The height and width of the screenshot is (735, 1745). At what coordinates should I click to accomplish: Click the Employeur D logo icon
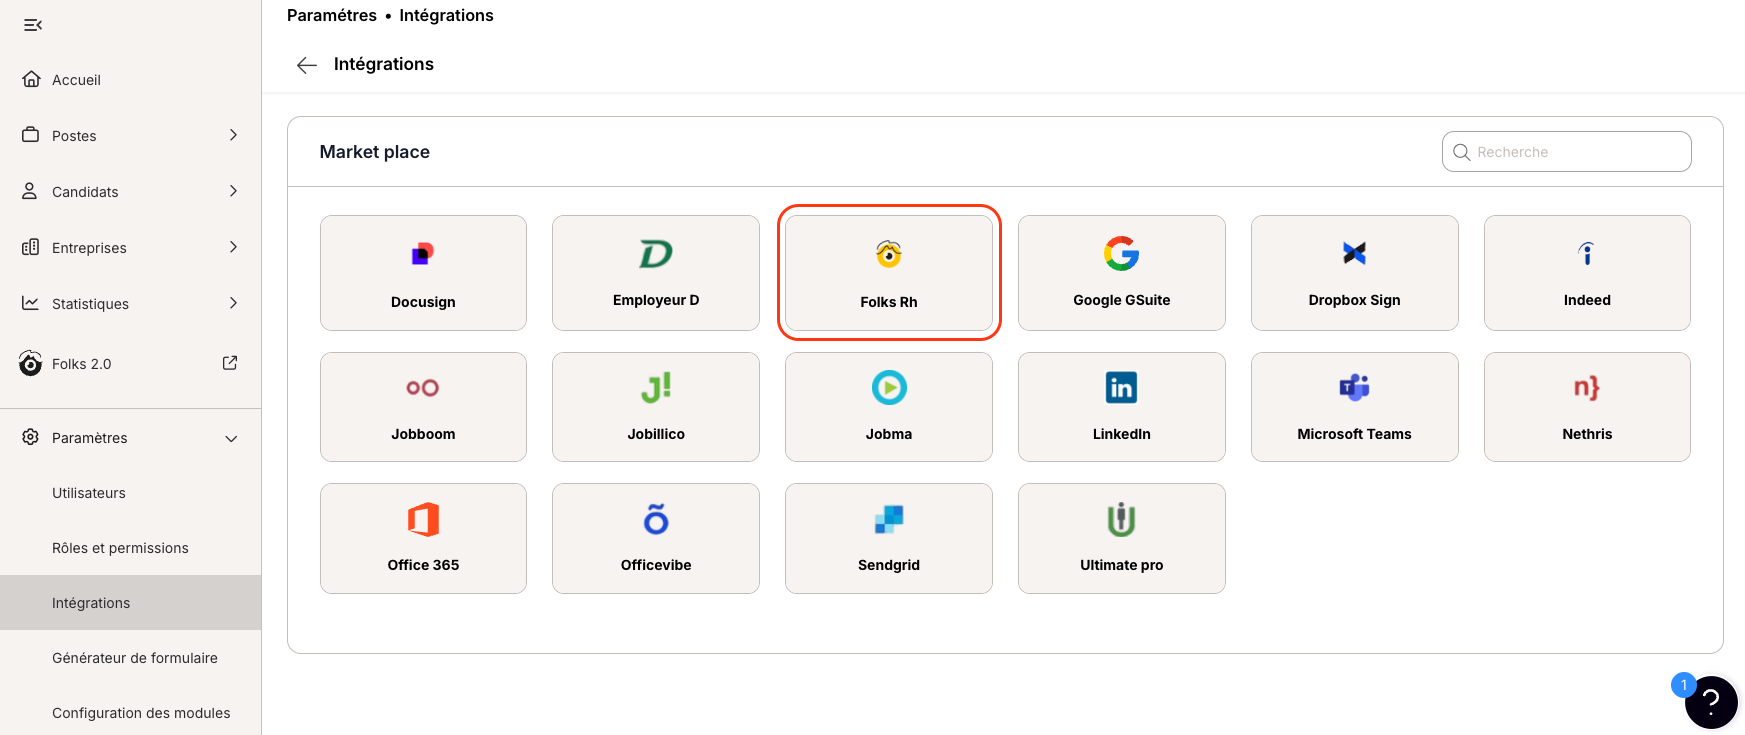pos(656,254)
